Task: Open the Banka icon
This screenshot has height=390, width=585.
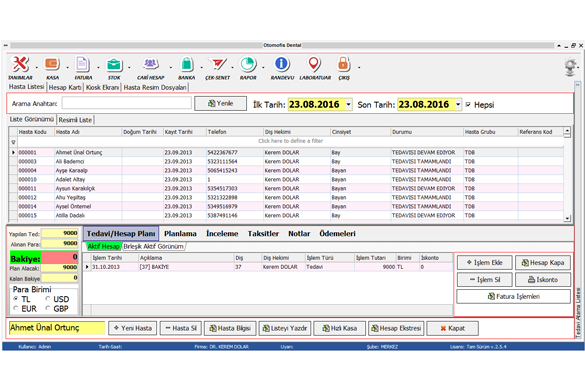Action: 187,64
